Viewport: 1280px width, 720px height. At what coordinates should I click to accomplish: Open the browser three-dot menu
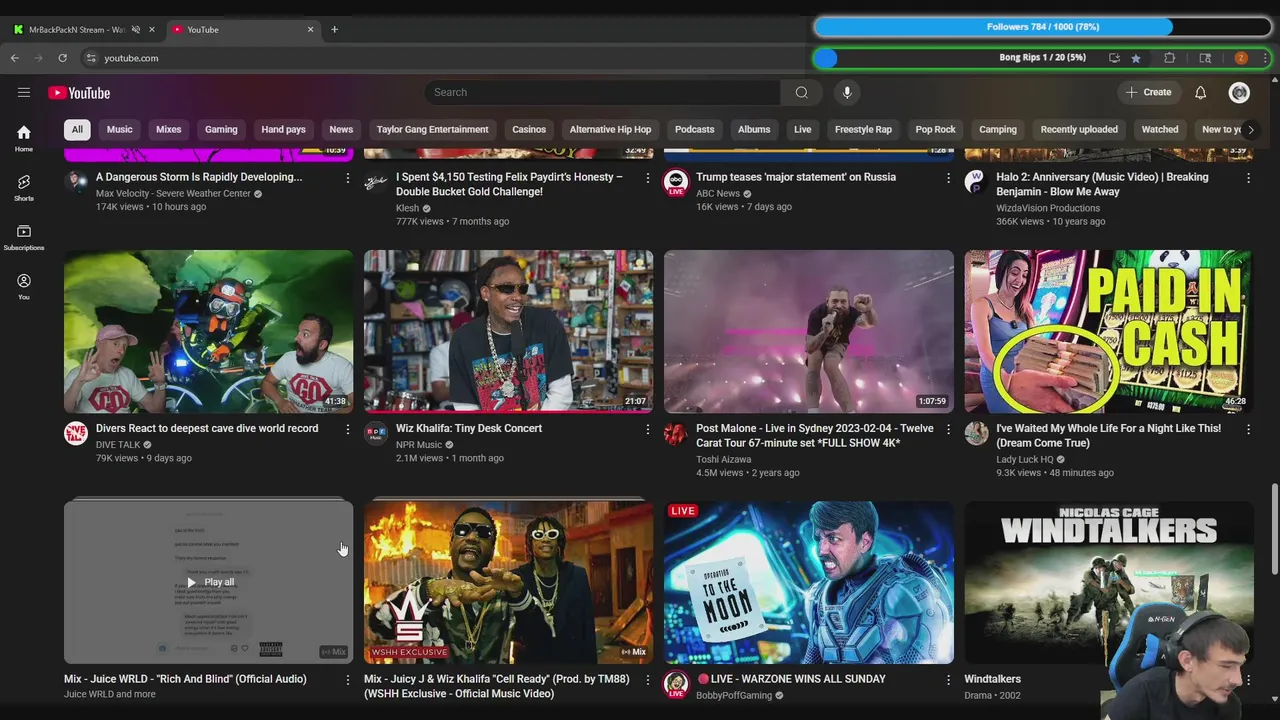[x=1265, y=58]
